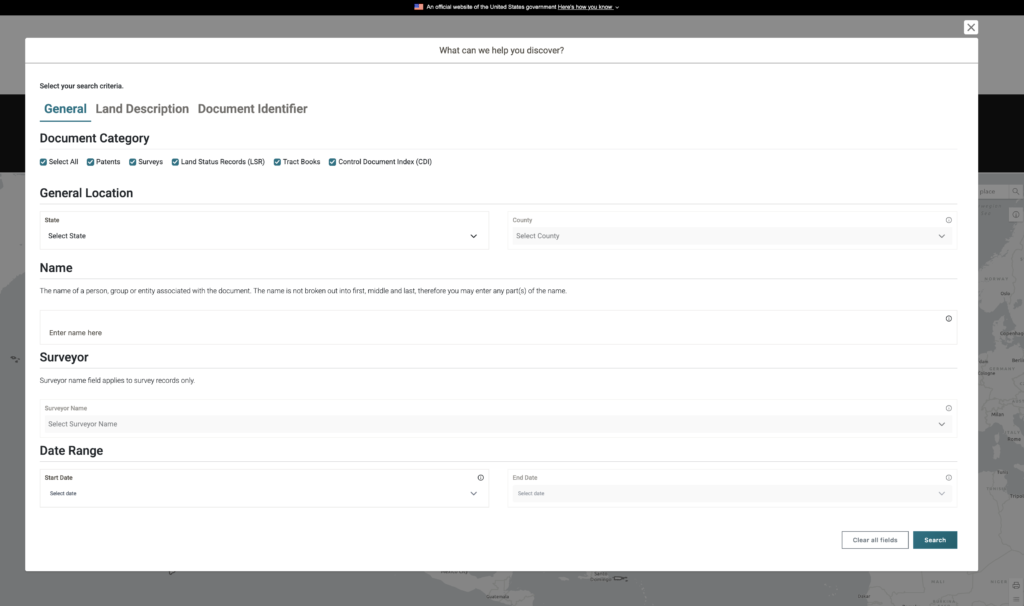This screenshot has height=606, width=1024.
Task: Click the 'Date Range' heading
Action: click(x=71, y=451)
